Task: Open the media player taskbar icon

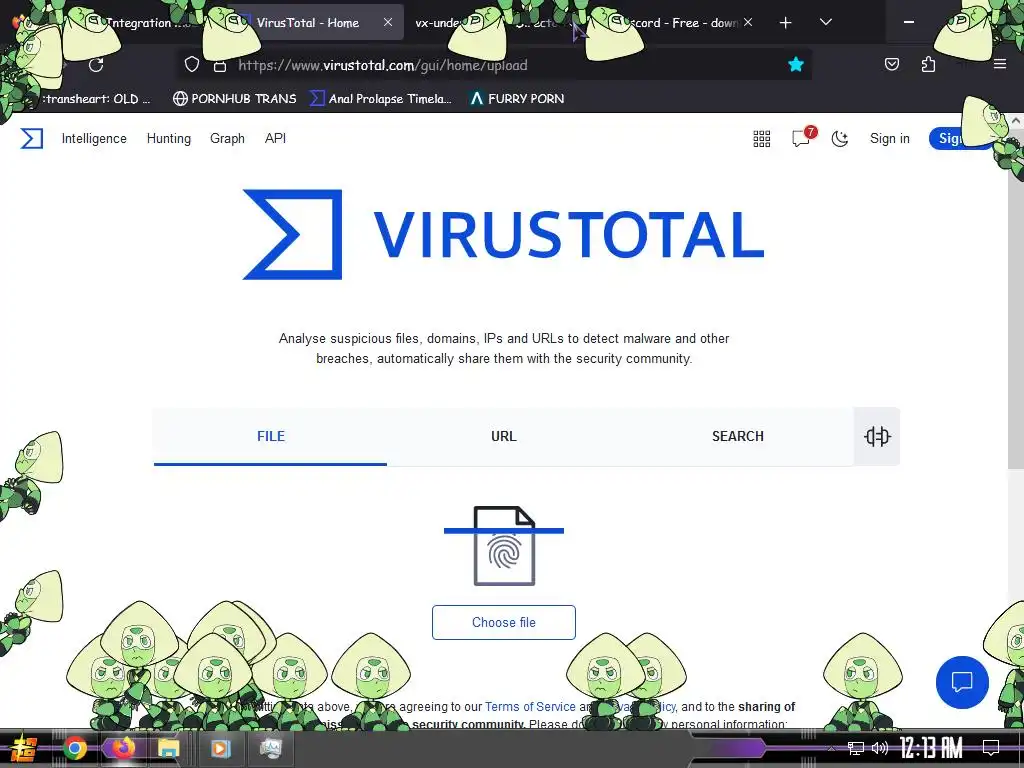Action: [x=220, y=748]
